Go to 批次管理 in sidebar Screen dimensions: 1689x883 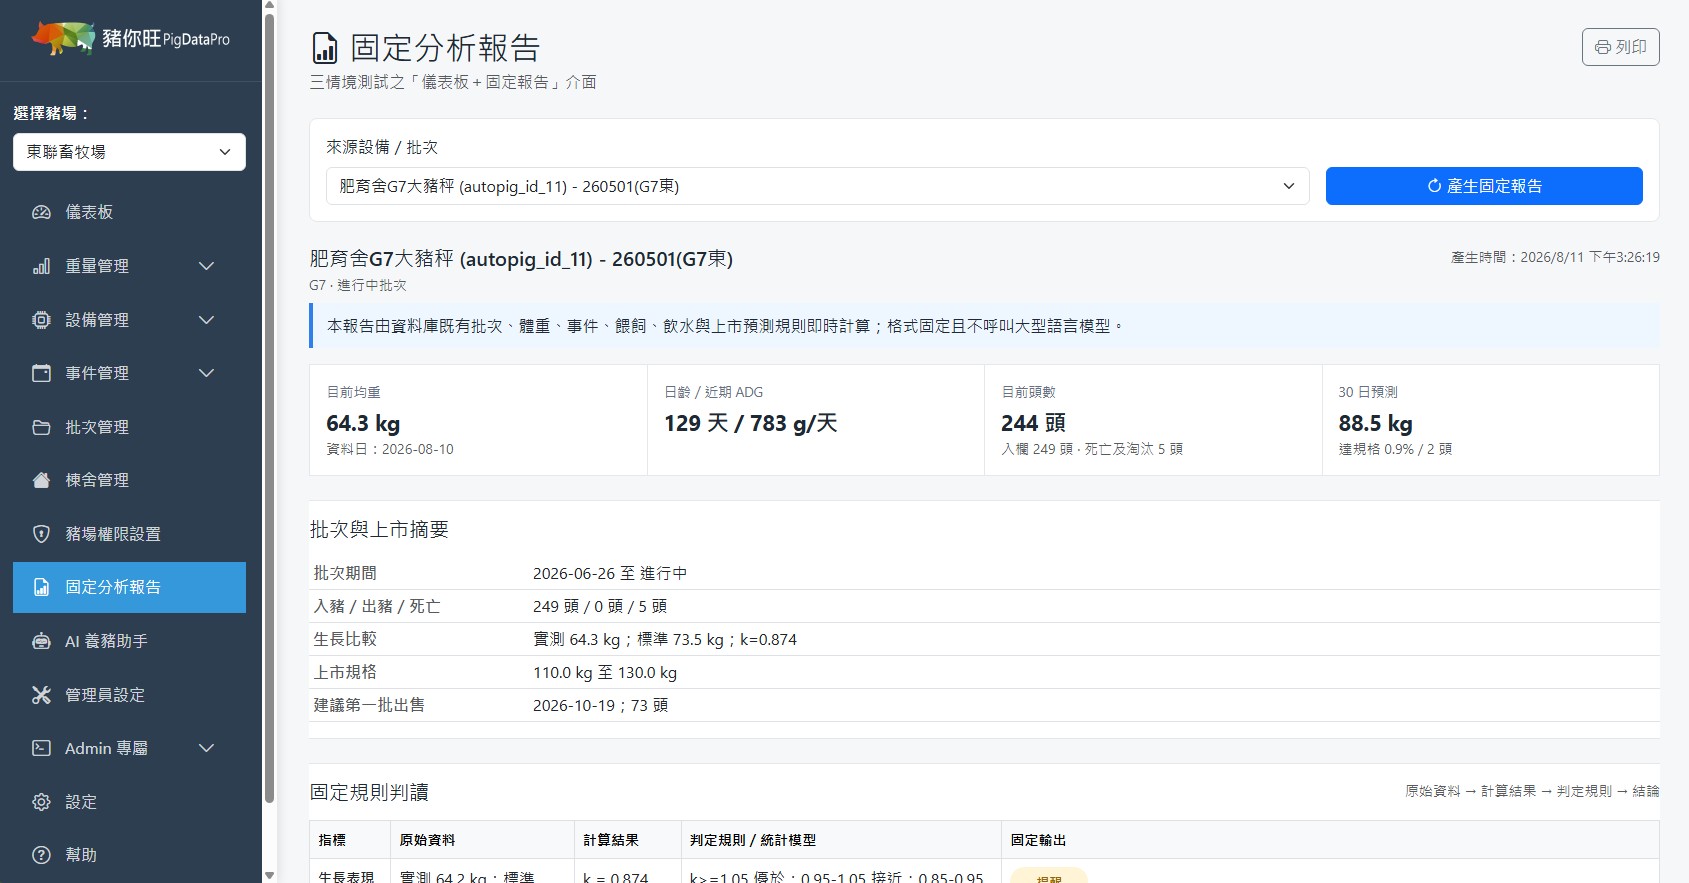[x=129, y=427]
